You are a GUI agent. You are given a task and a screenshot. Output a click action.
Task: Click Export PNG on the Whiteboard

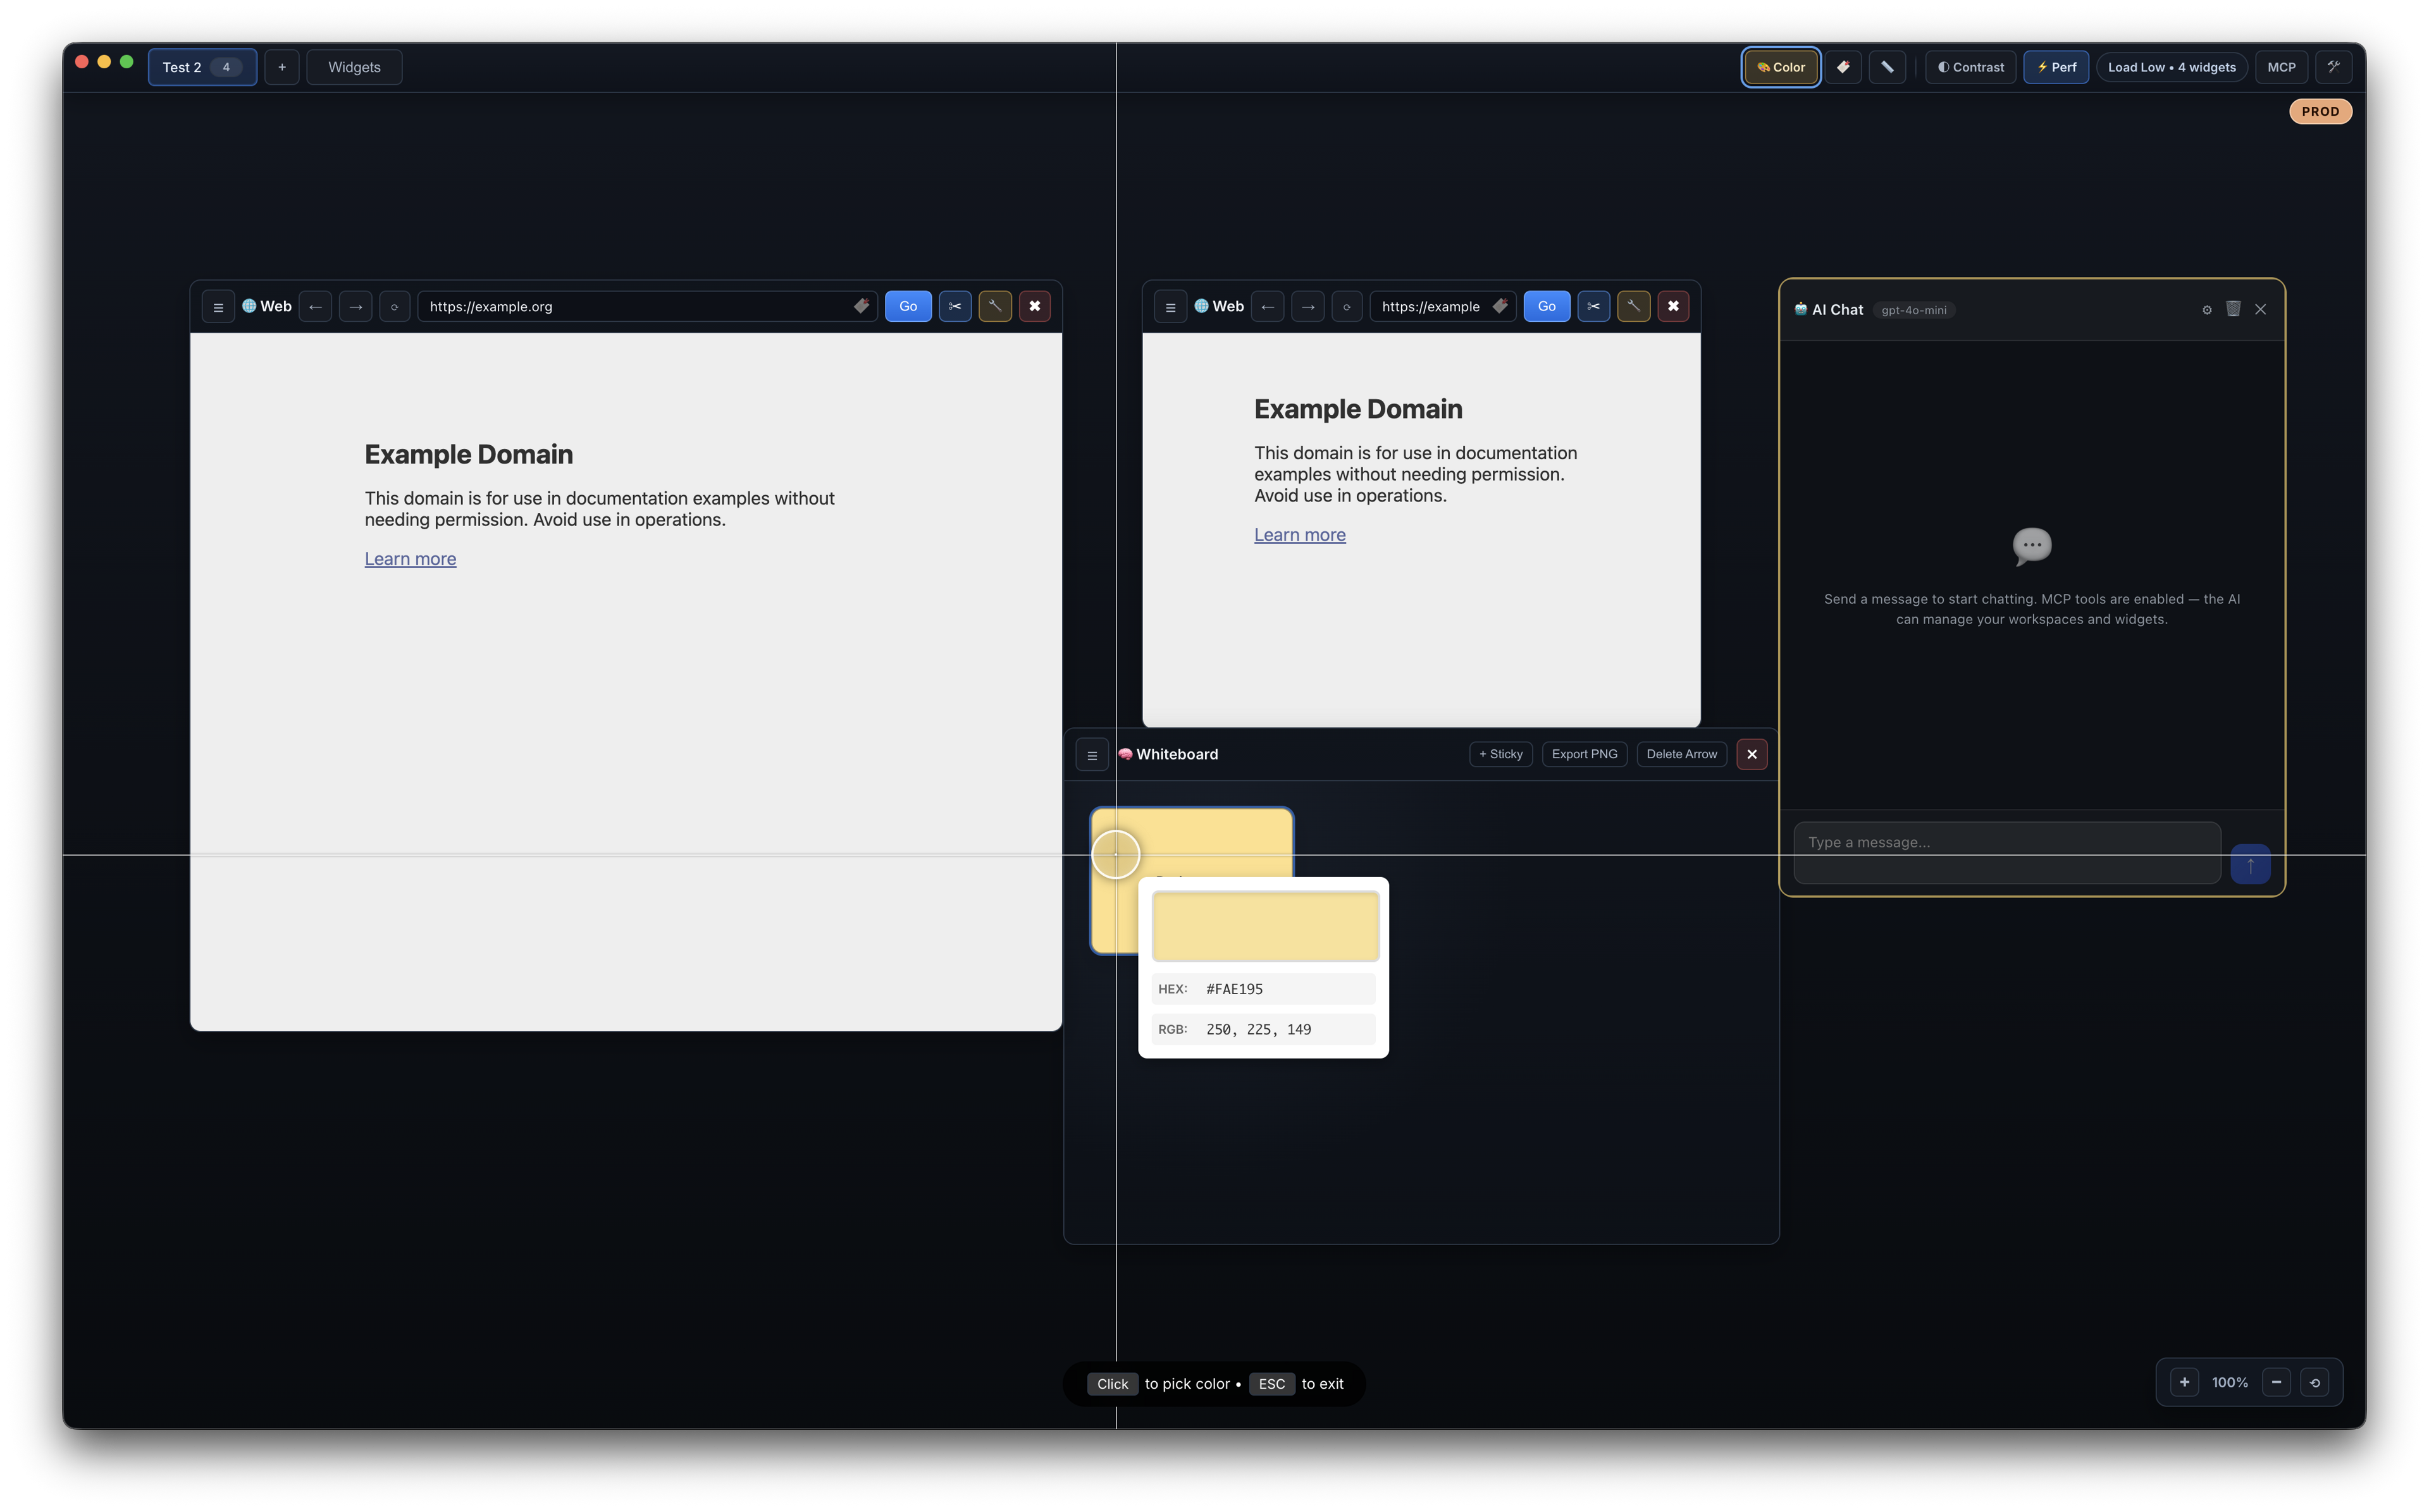tap(1584, 754)
